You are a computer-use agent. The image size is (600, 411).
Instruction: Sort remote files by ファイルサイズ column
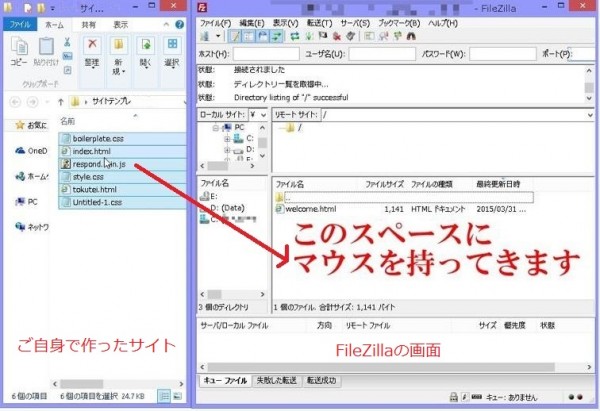point(384,184)
